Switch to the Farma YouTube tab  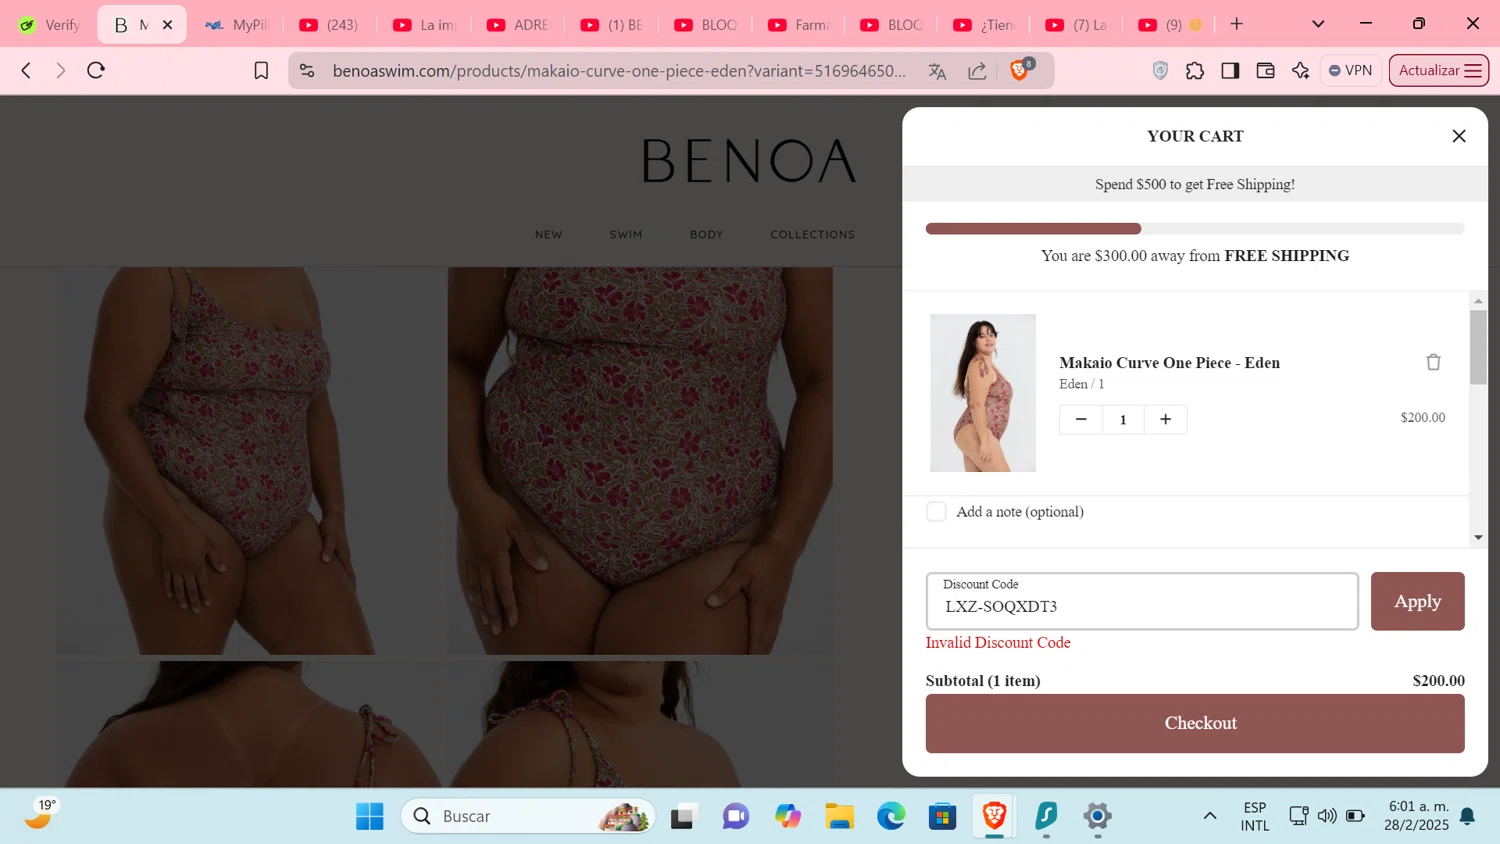(799, 25)
